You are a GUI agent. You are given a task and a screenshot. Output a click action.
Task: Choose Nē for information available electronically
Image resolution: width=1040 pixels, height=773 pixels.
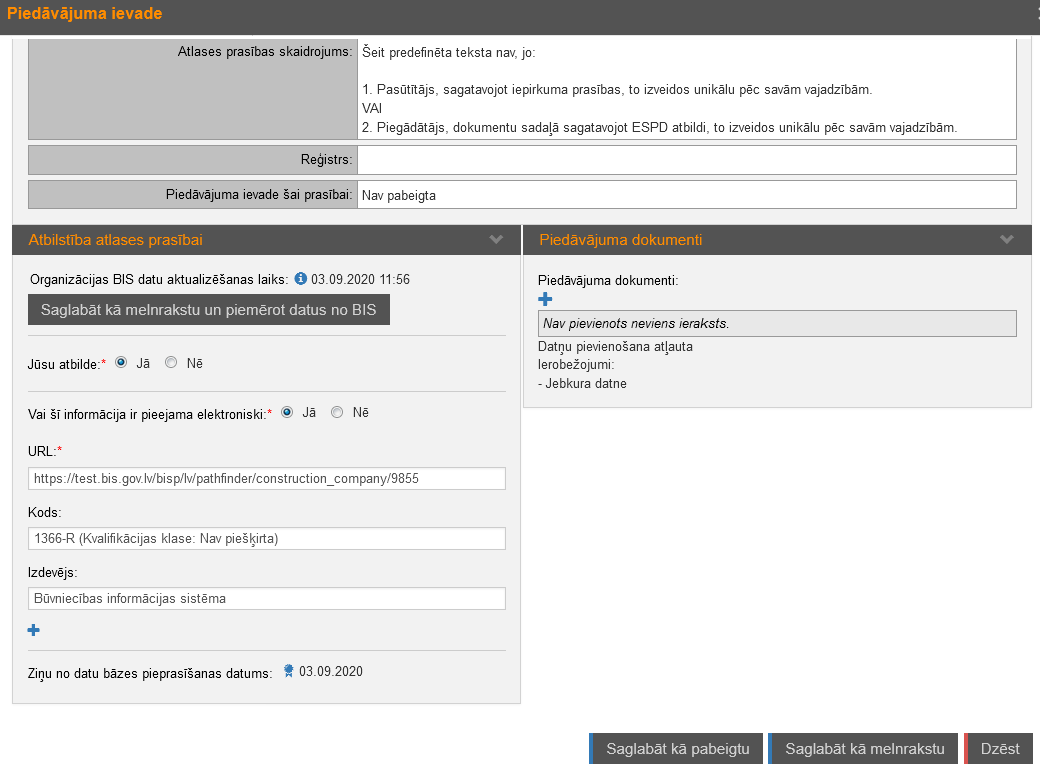(337, 412)
